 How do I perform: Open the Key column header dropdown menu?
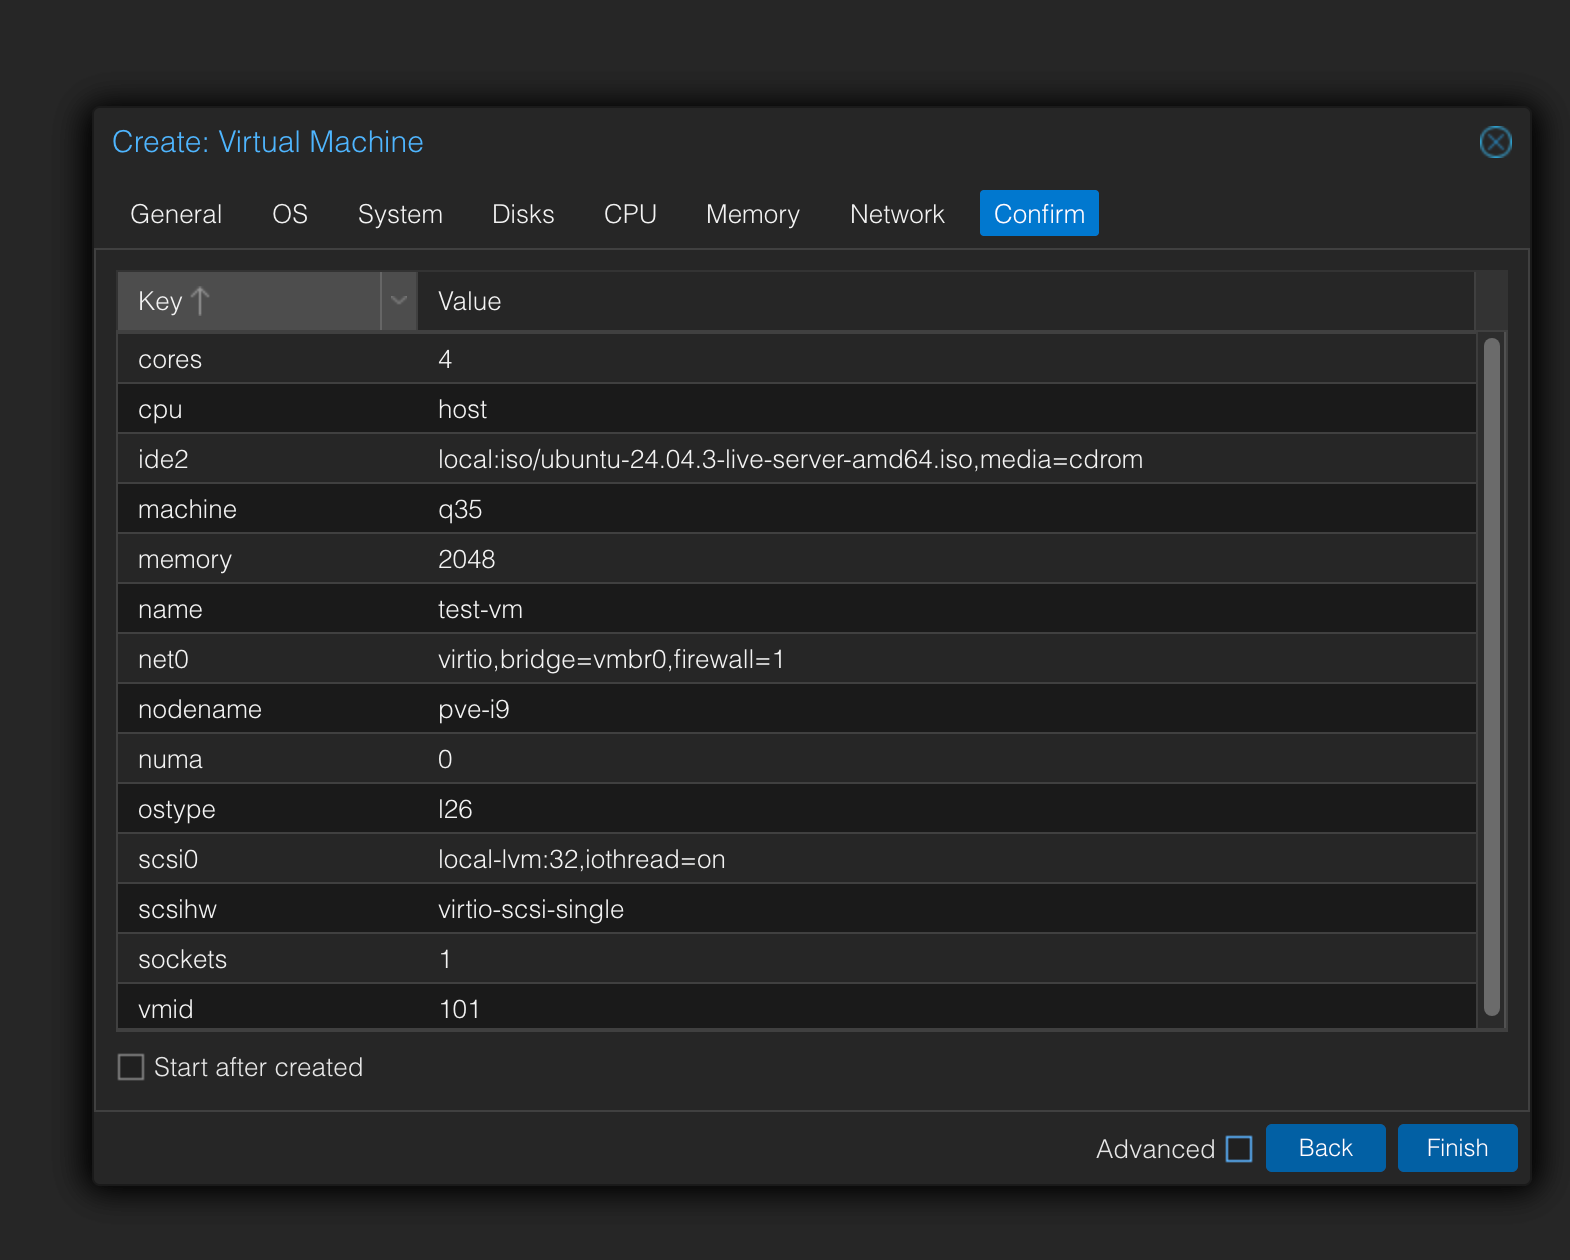399,301
